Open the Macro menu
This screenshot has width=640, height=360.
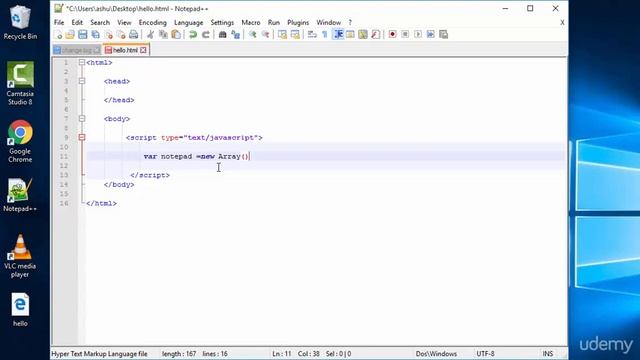point(251,22)
